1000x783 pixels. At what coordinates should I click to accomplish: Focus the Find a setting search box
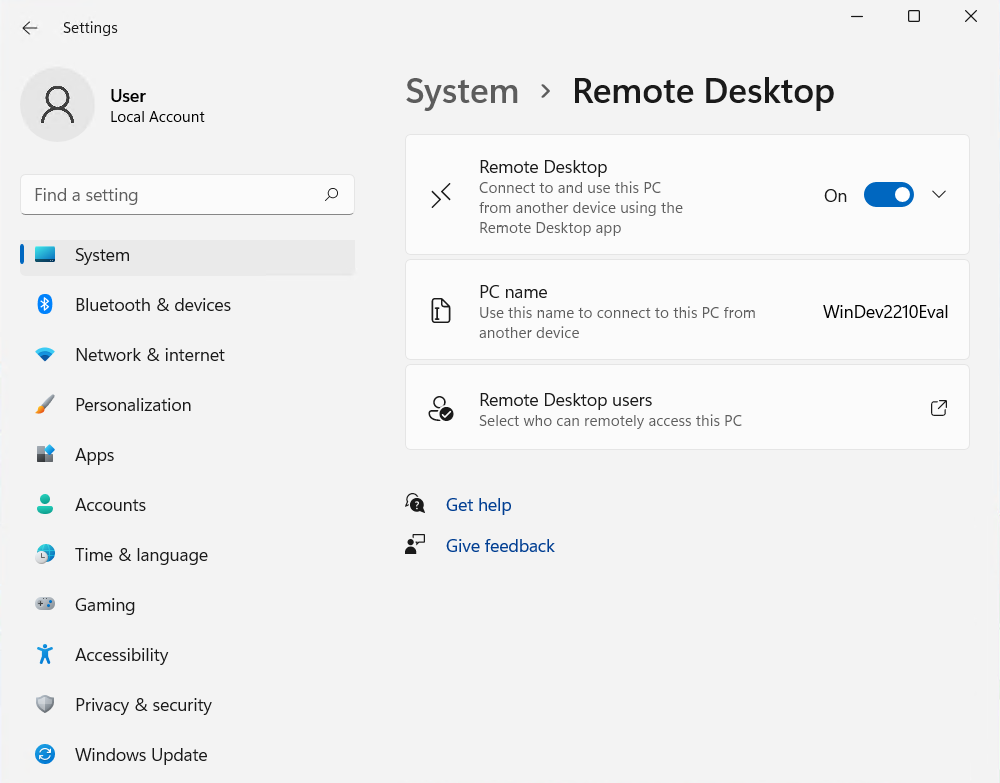pyautogui.click(x=175, y=195)
